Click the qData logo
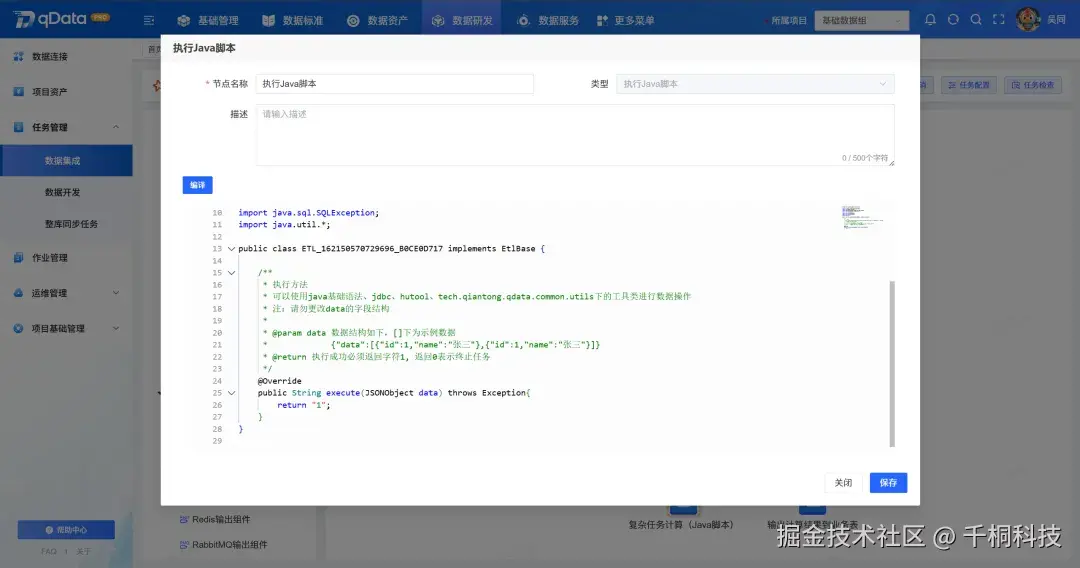 click(61, 19)
